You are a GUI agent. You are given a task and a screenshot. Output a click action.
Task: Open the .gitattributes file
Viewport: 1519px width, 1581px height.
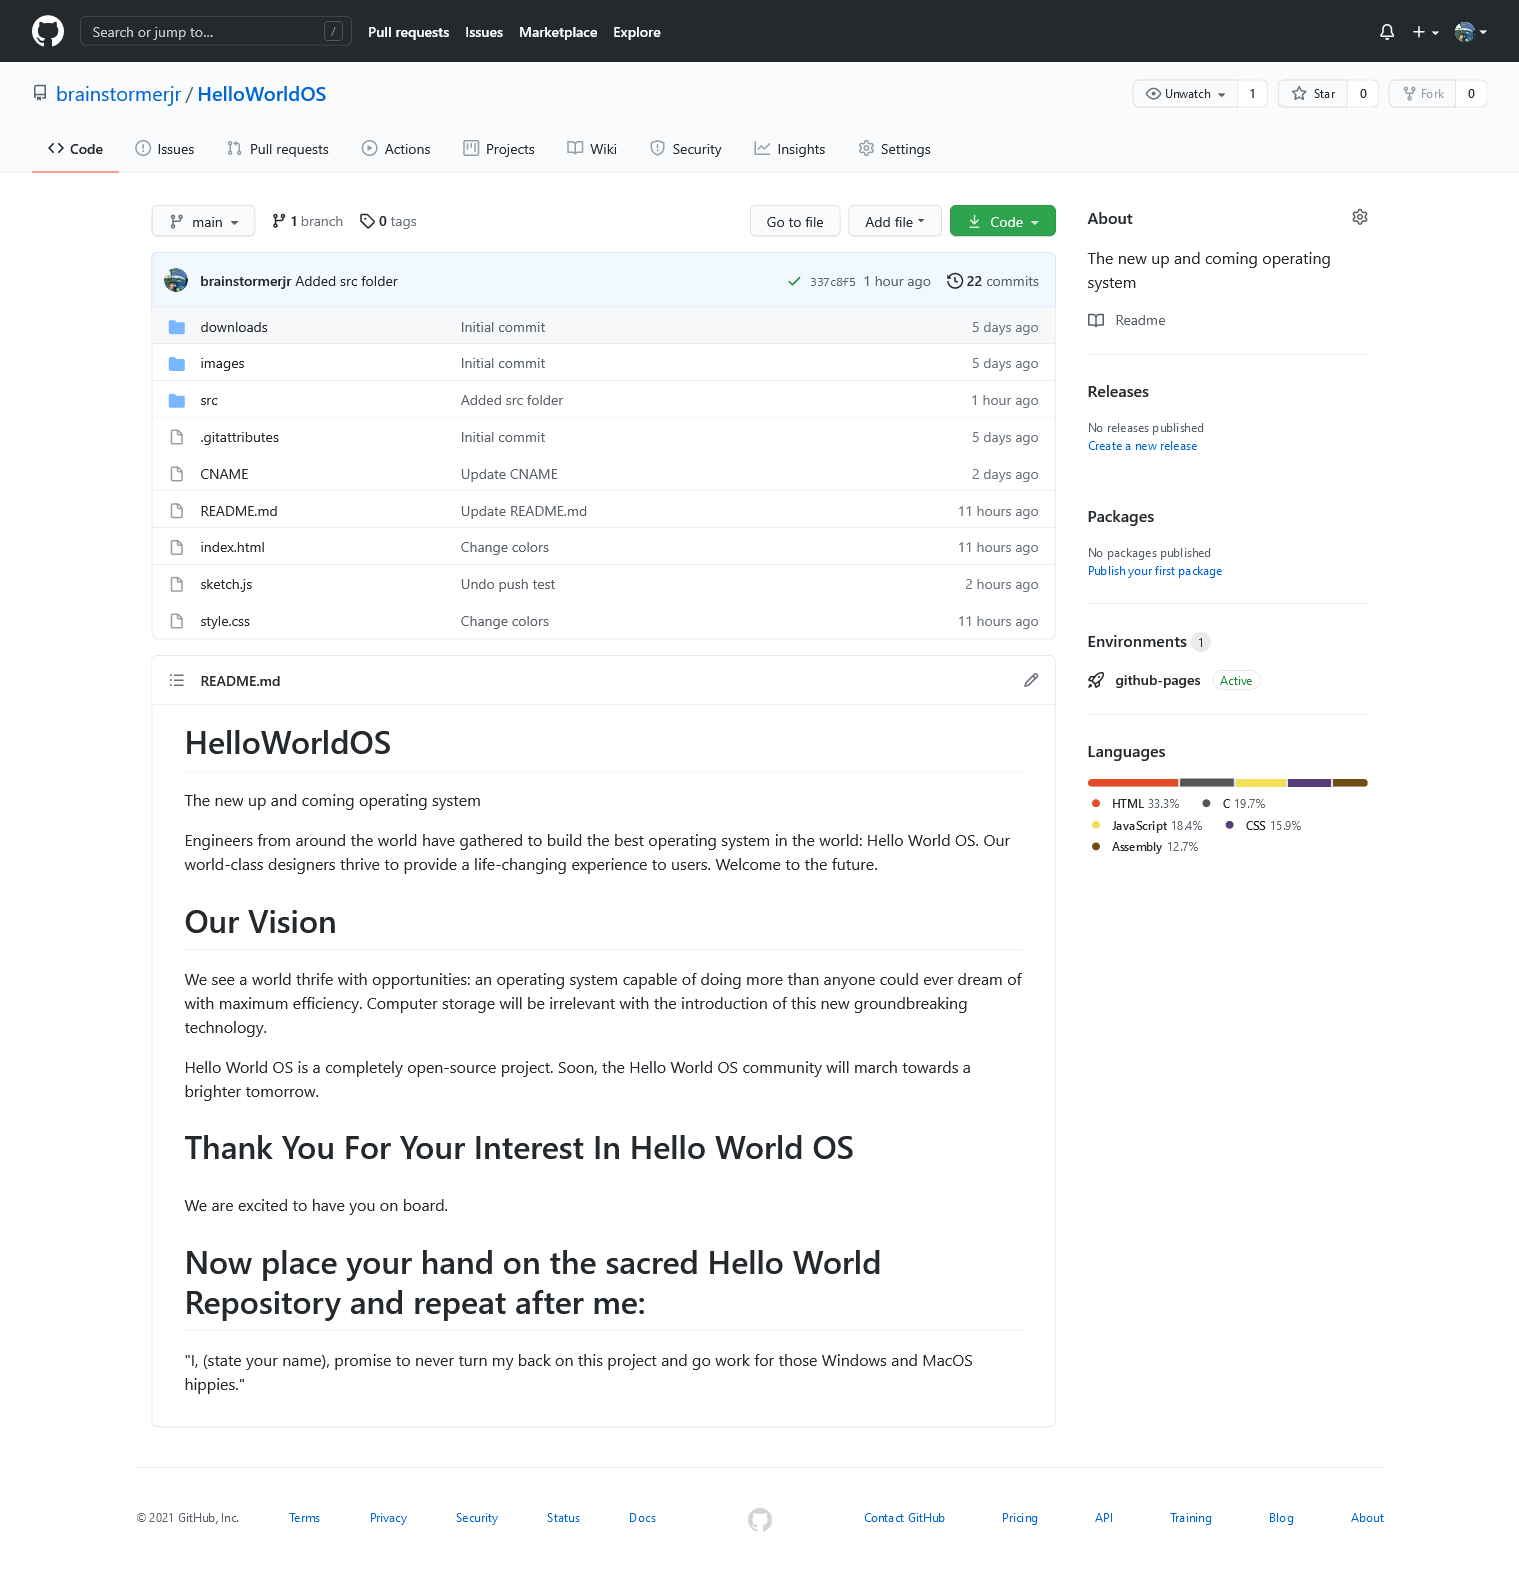click(x=240, y=437)
